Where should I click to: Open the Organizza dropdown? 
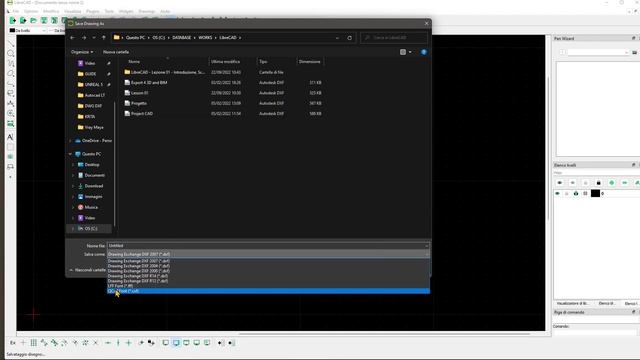pyautogui.click(x=82, y=52)
